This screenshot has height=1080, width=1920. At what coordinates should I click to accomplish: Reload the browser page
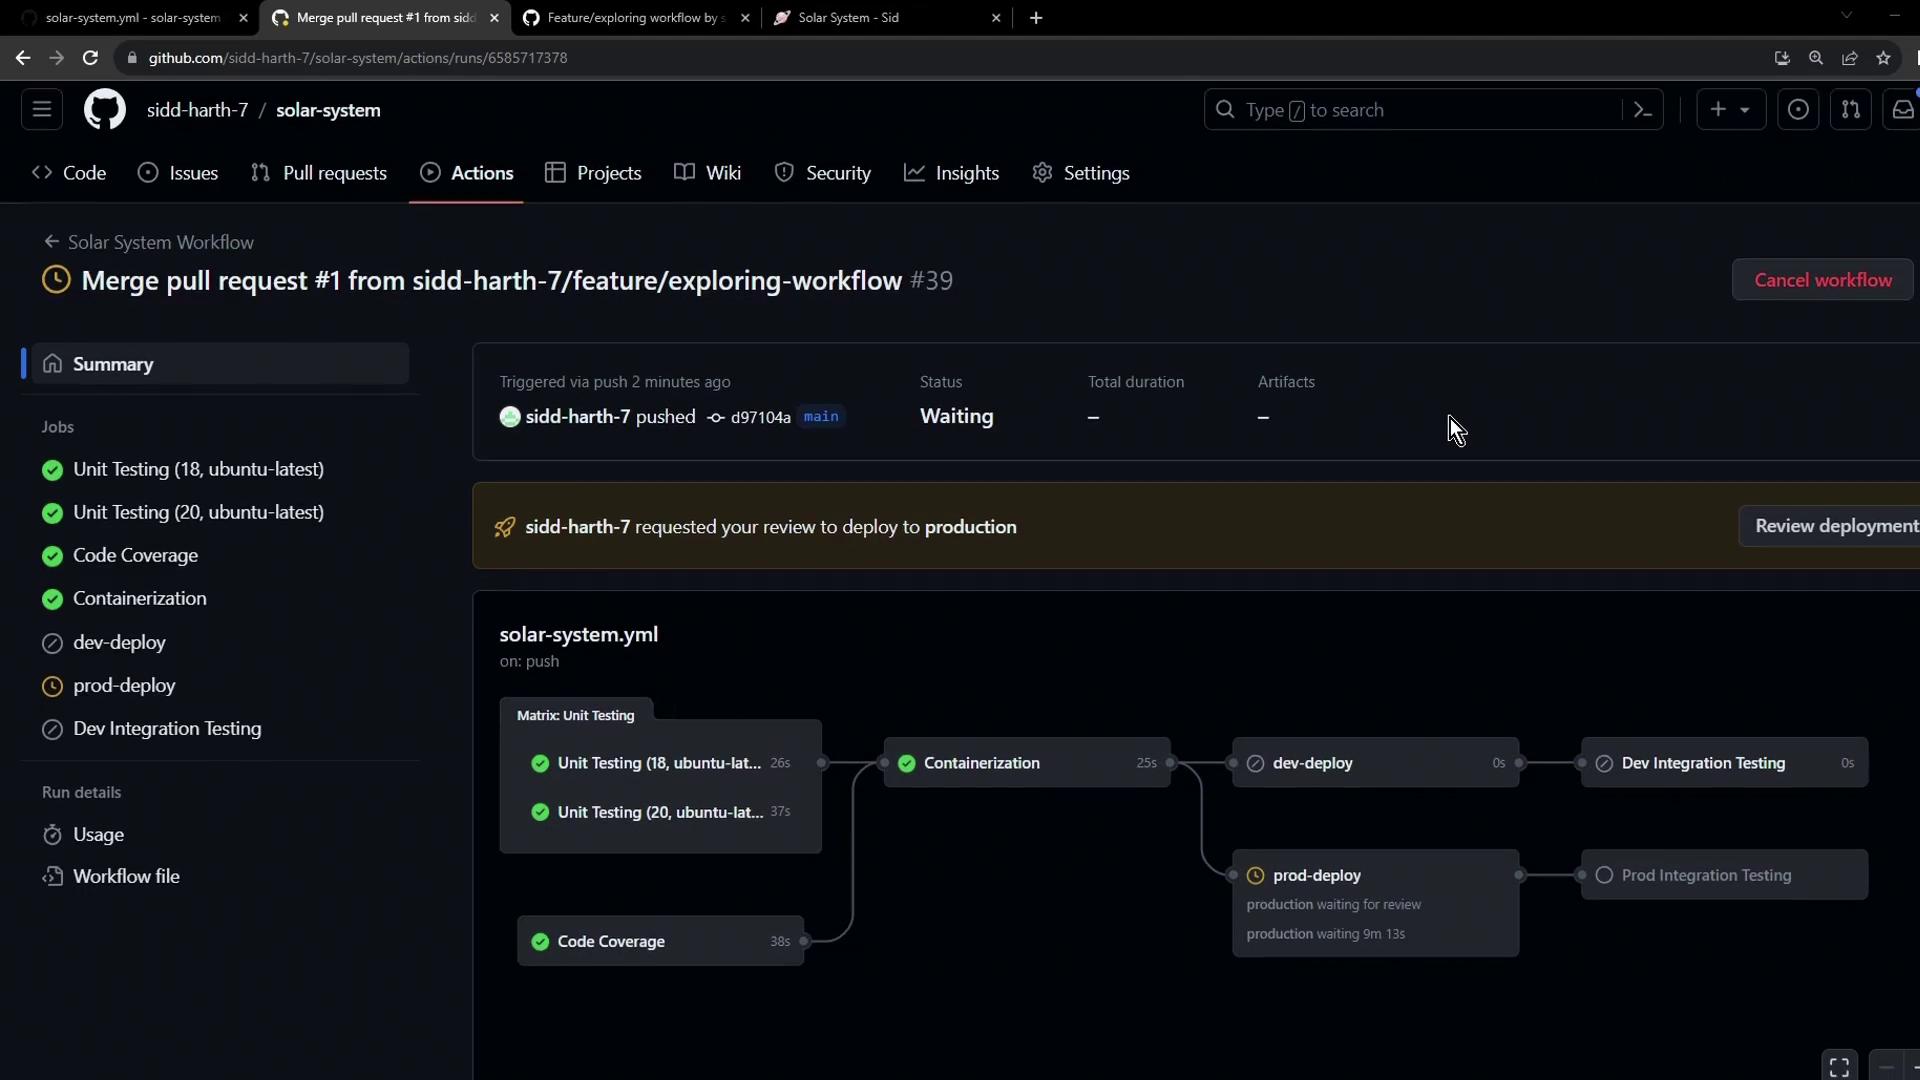pyautogui.click(x=90, y=58)
